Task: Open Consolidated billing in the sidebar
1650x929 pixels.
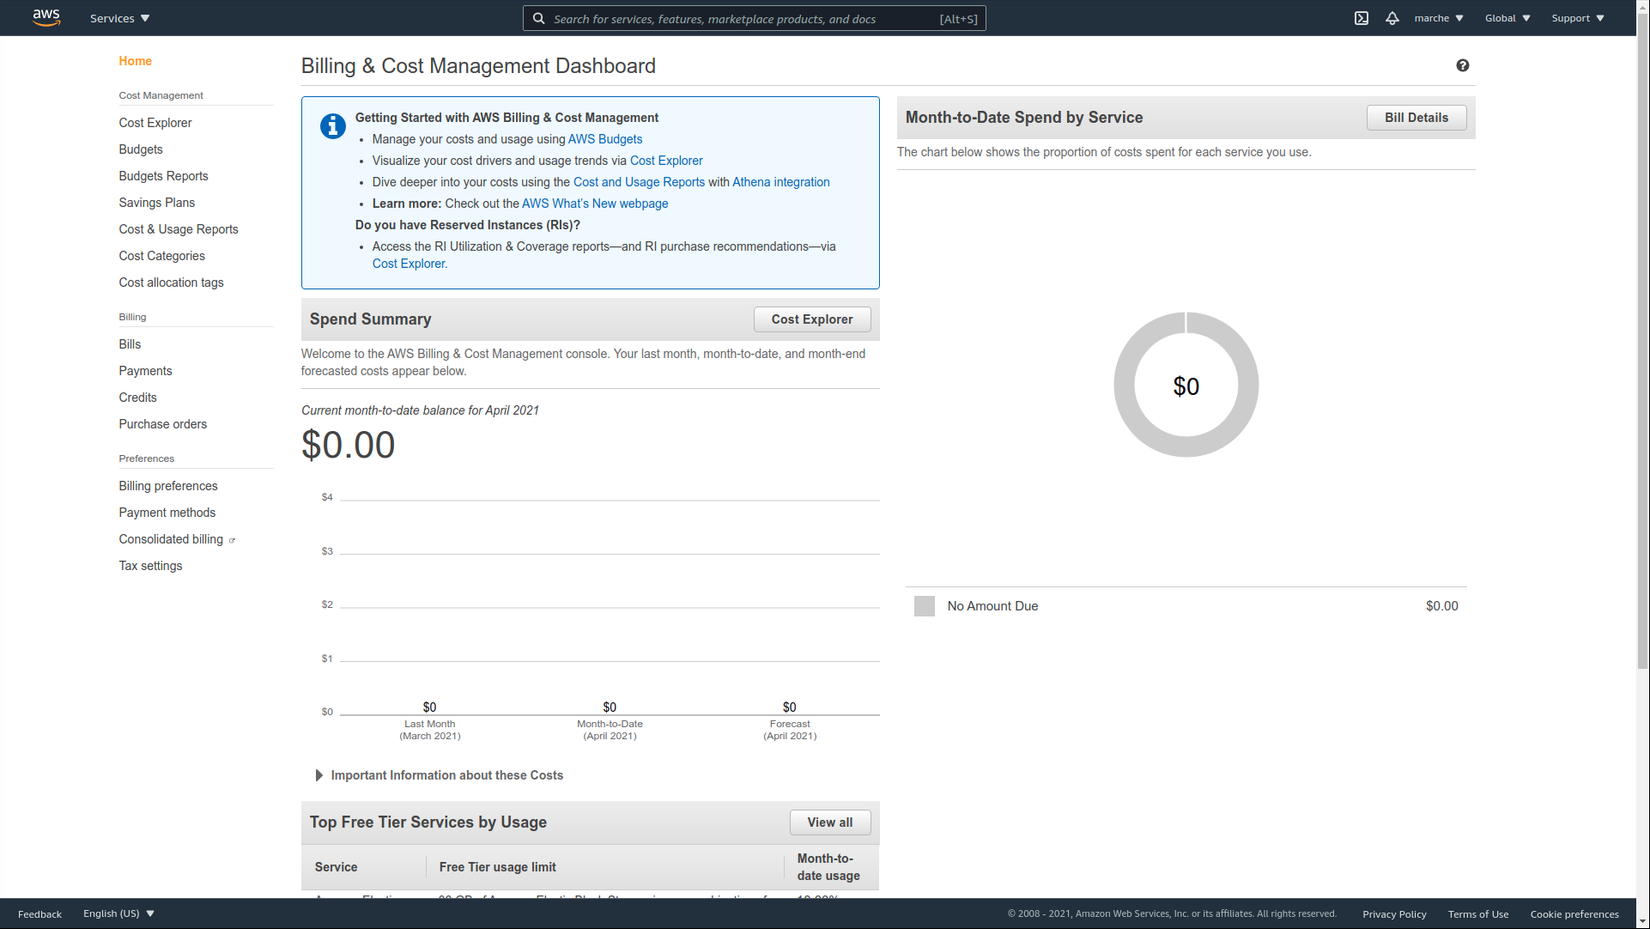Action: [171, 539]
